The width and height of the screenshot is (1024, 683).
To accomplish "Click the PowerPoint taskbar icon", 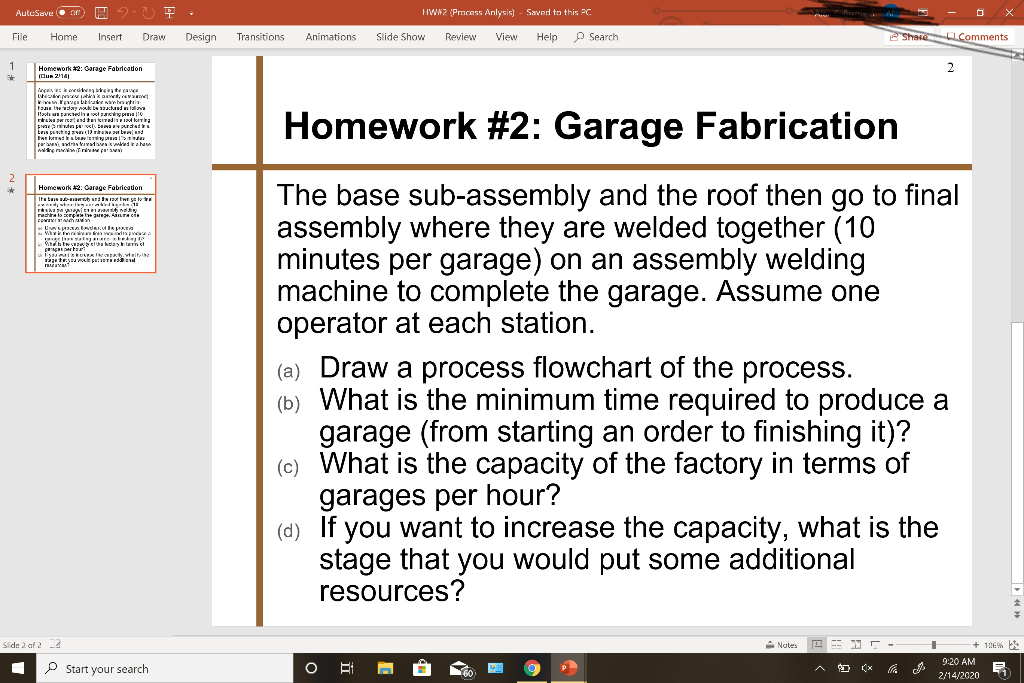I will (x=568, y=668).
